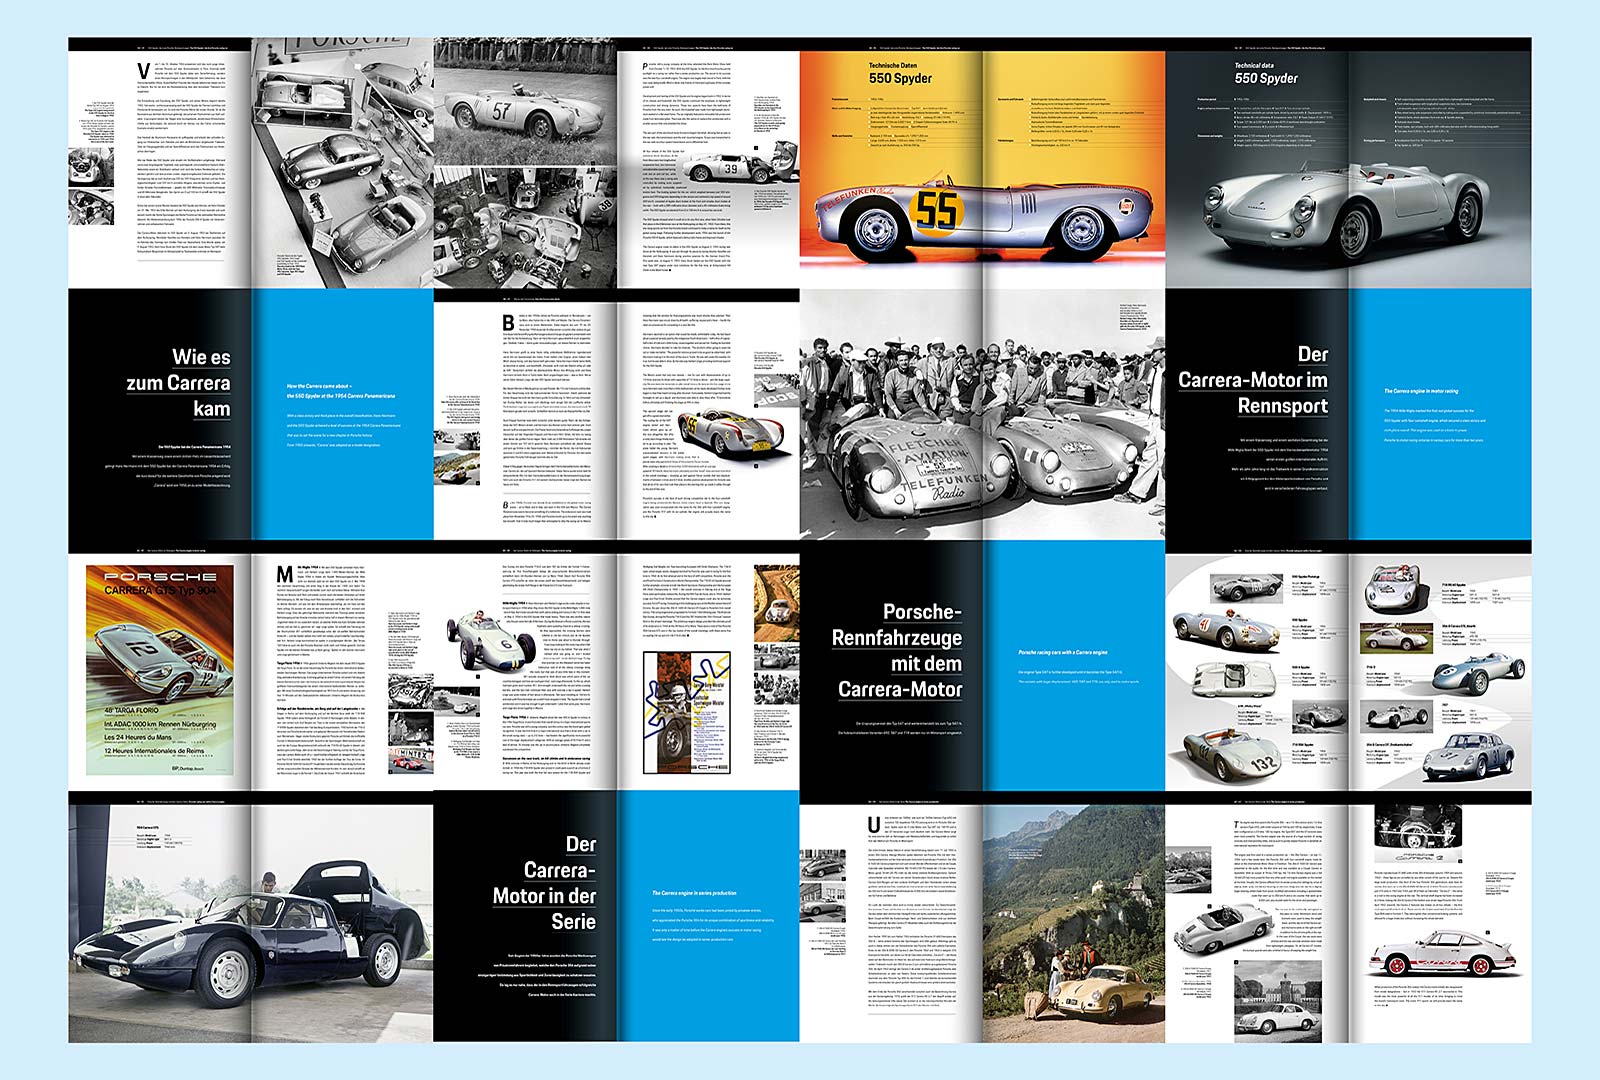Click the 'Der Carrera-Motor im Rennsport' heading
Viewport: 1600px width, 1080px height.
click(x=1253, y=380)
